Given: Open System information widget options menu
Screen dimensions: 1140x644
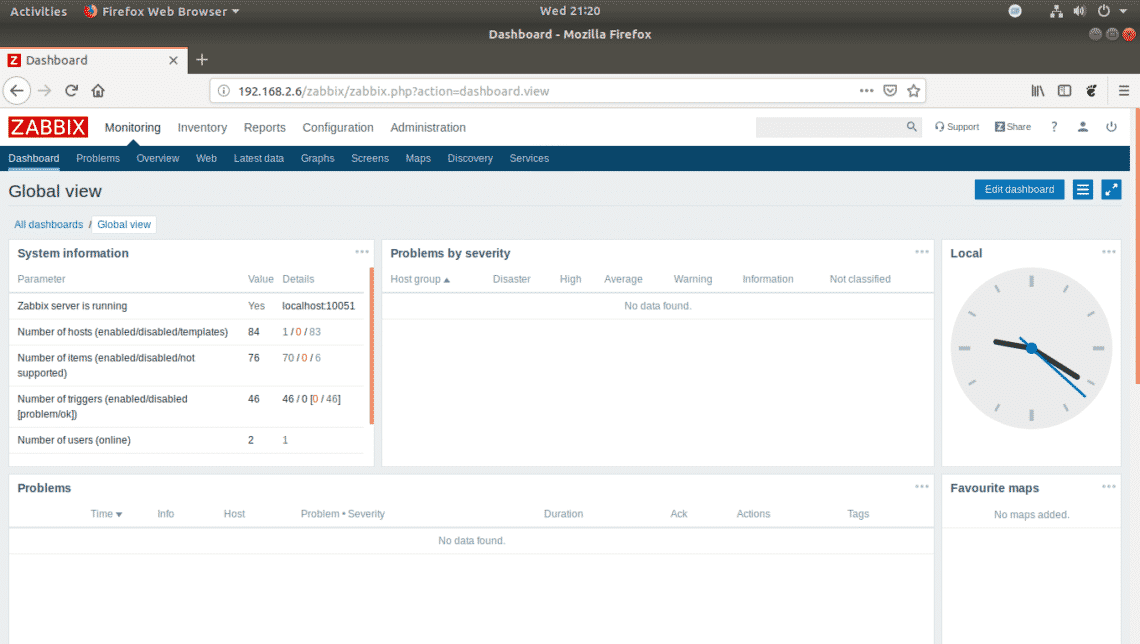Looking at the screenshot, I should [362, 252].
